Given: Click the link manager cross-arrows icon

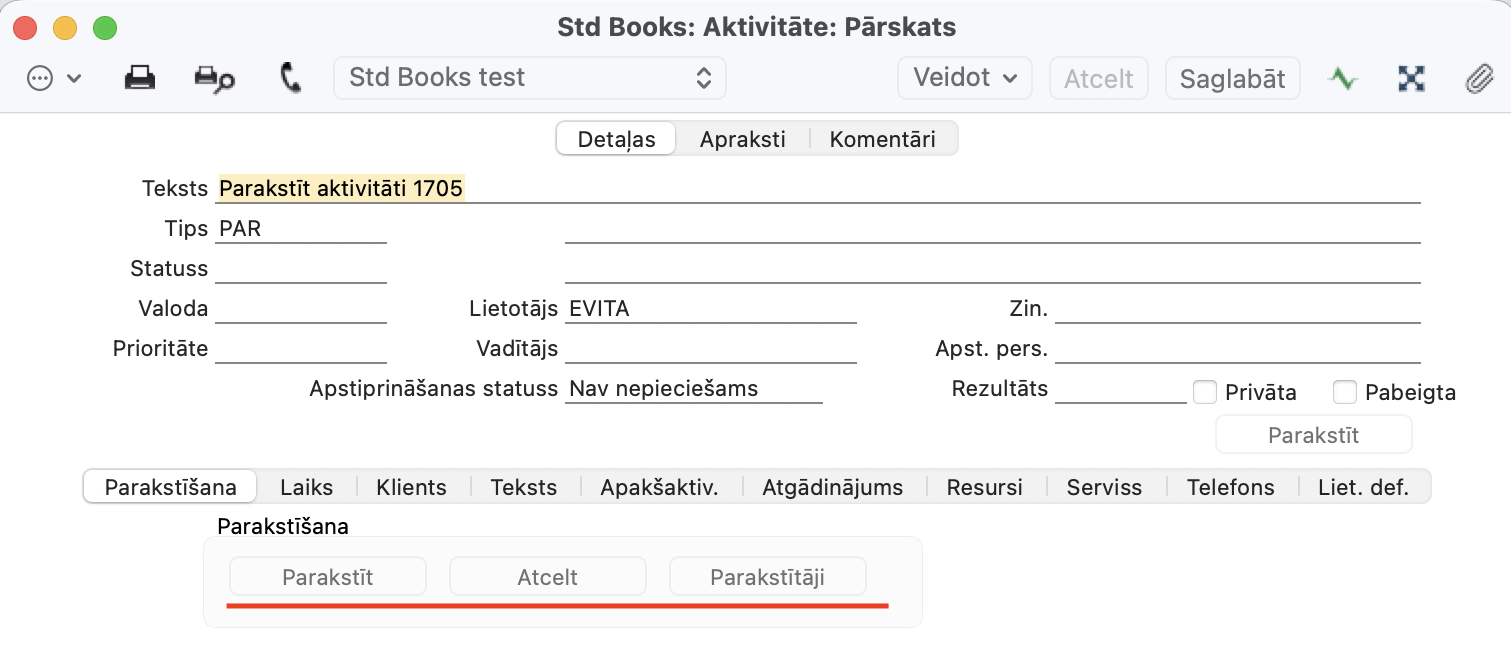Looking at the screenshot, I should click(x=1411, y=78).
